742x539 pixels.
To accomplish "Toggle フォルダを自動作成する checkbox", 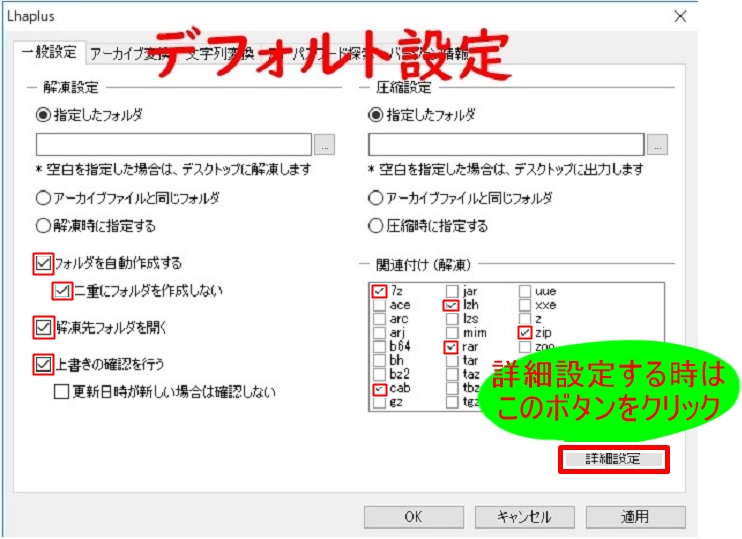I will [43, 263].
